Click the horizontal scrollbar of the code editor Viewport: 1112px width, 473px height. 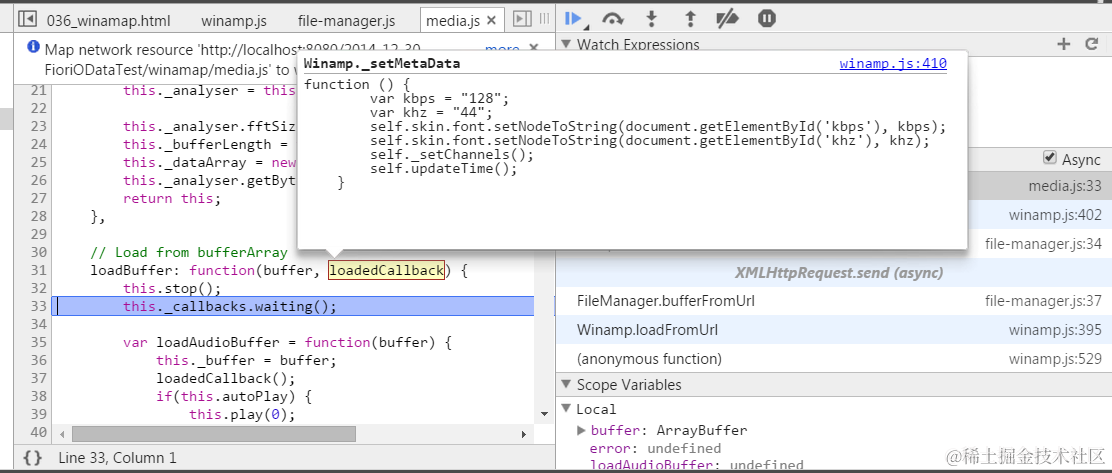213,433
